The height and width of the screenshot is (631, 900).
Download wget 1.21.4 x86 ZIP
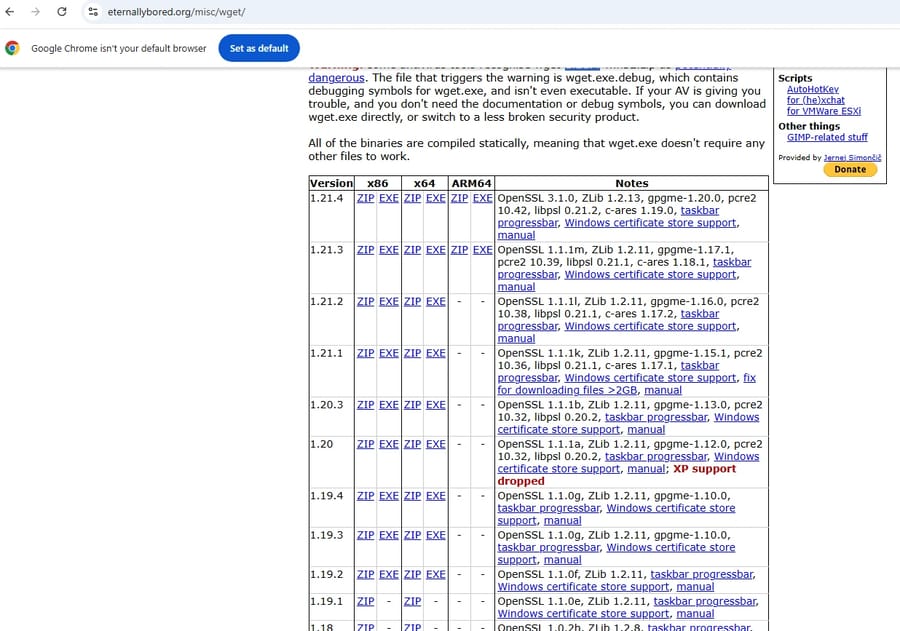(x=366, y=198)
